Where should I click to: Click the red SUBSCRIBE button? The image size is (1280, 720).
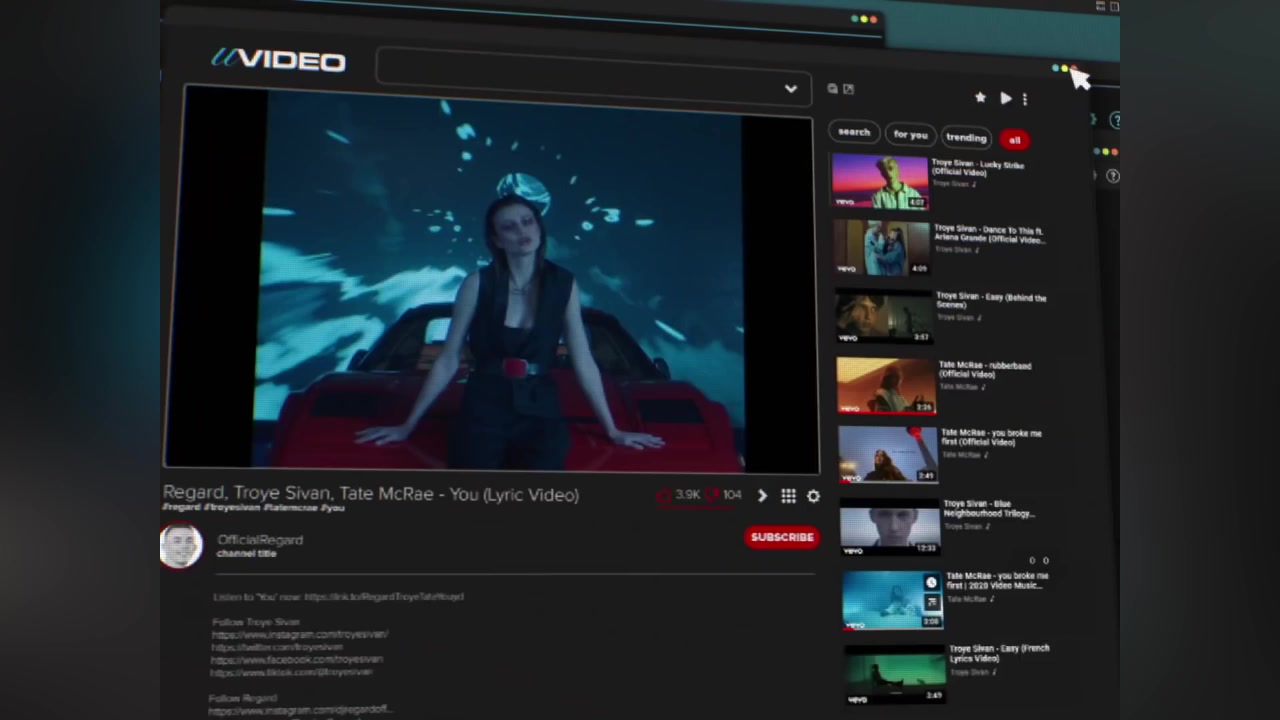[782, 537]
